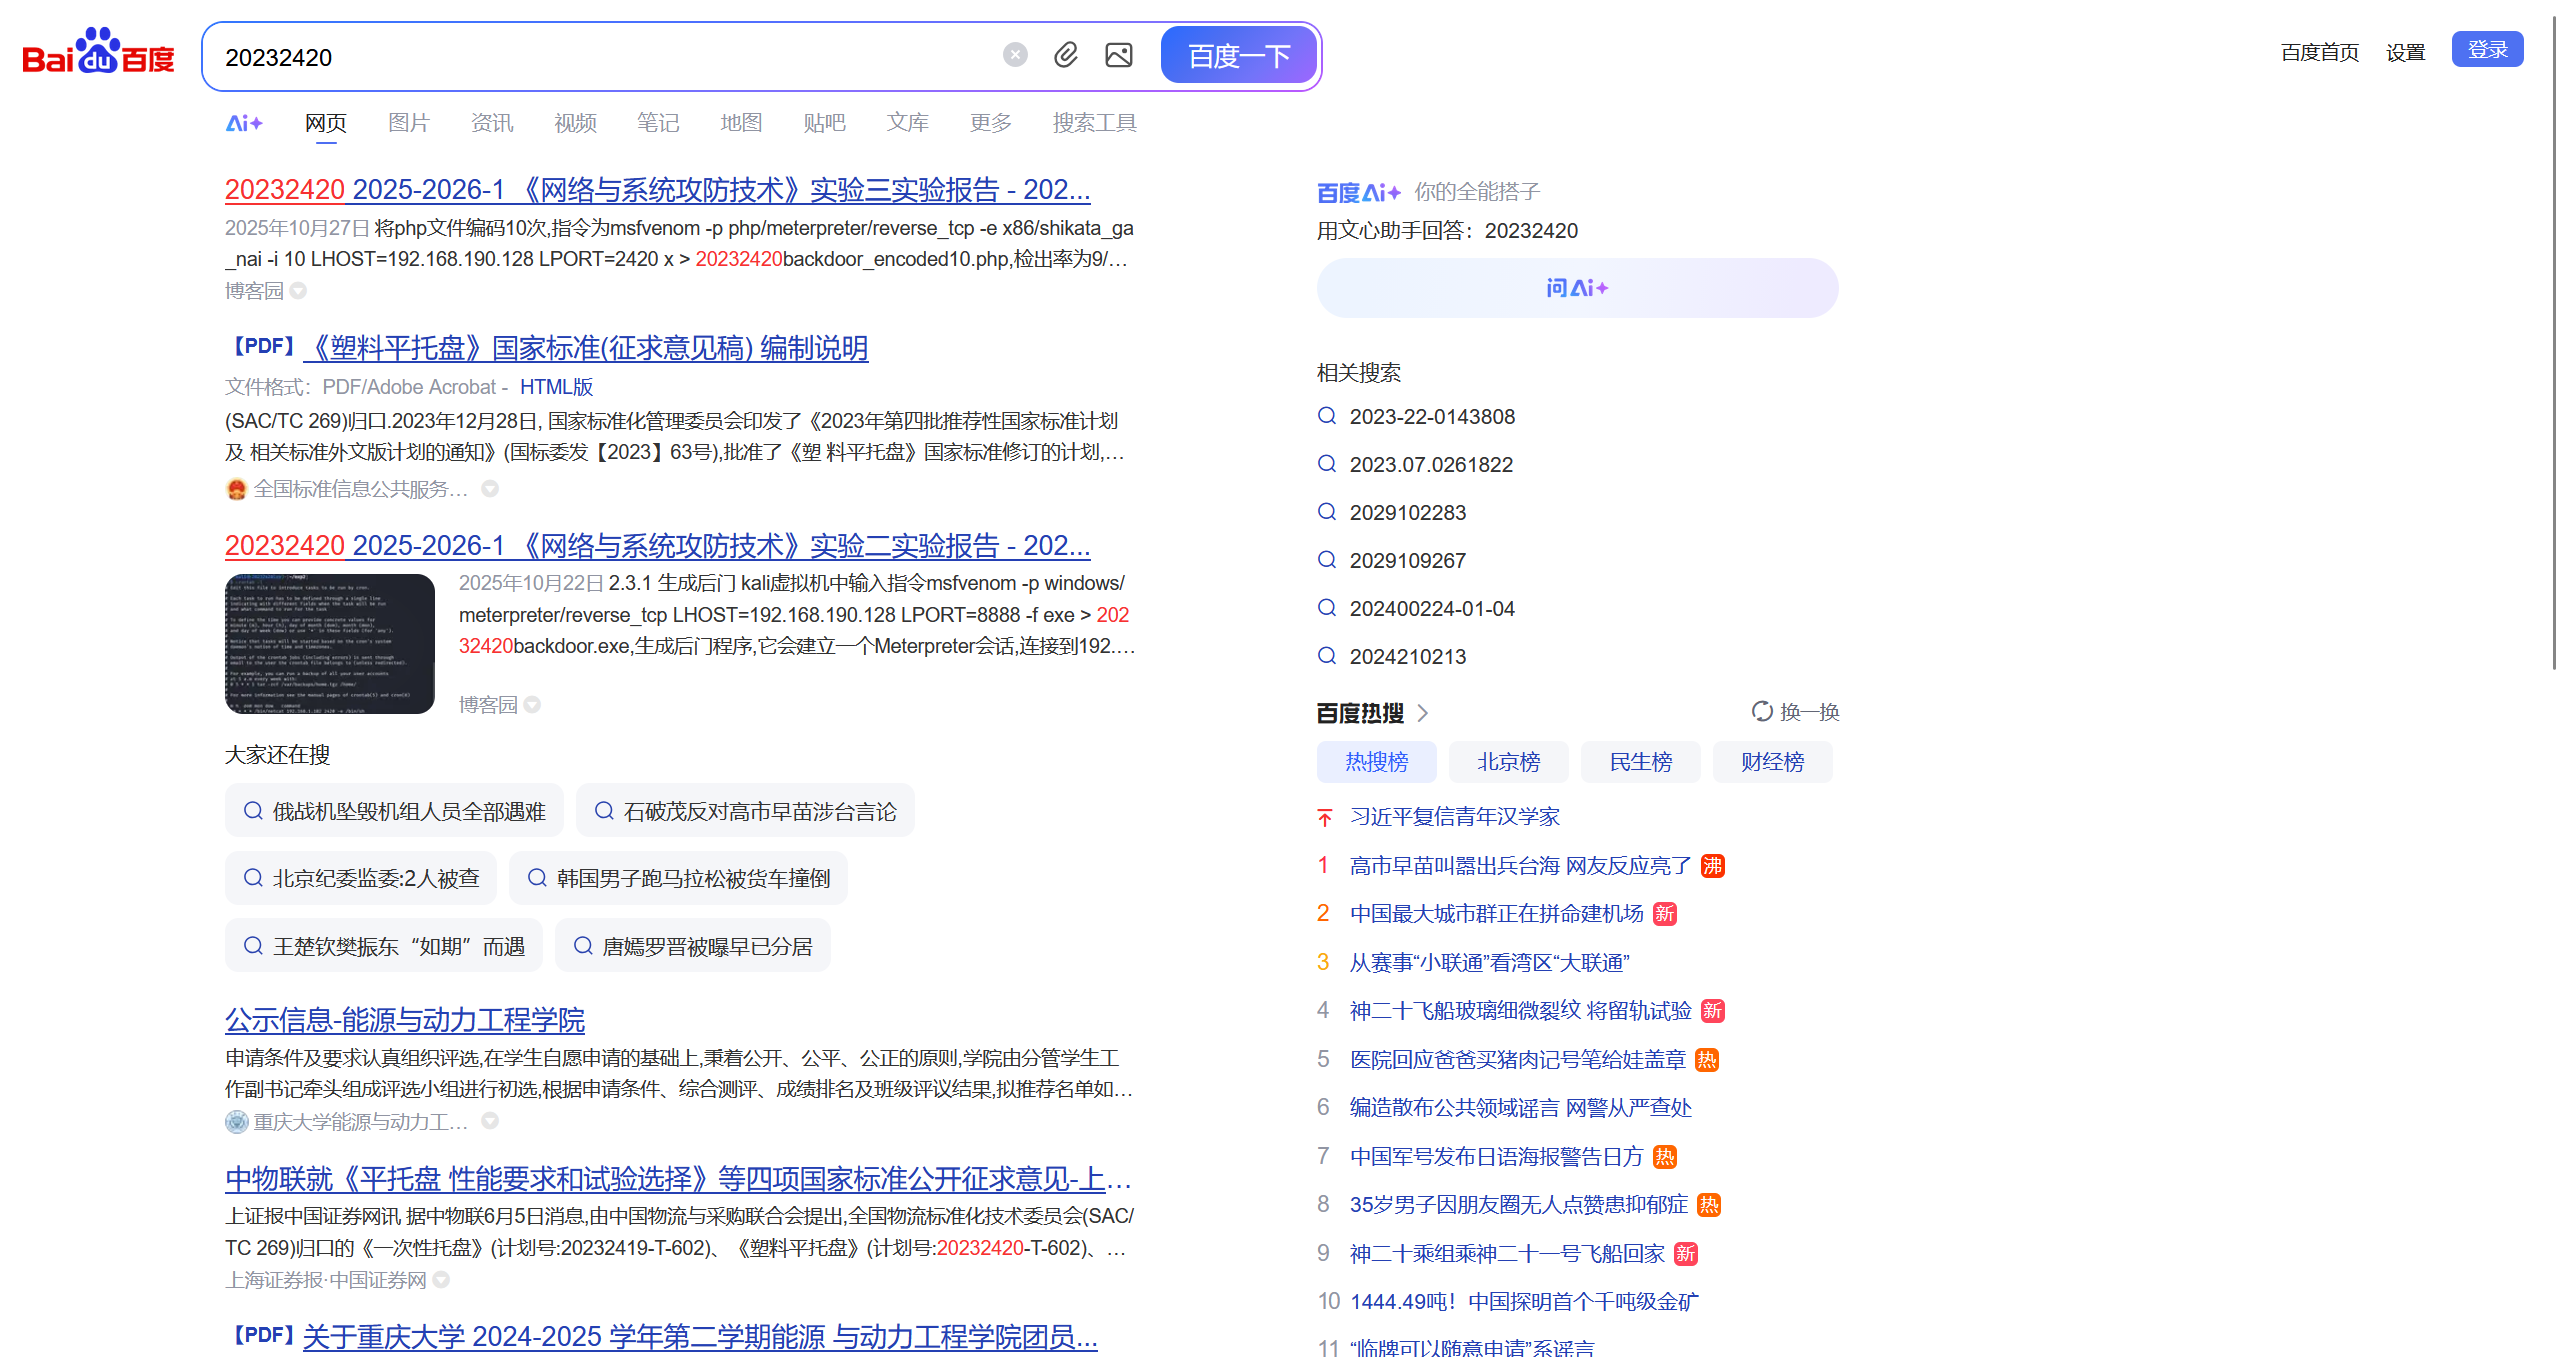Open Baidu image search via camera icon
Viewport: 2559px width, 1357px height.
[1118, 55]
